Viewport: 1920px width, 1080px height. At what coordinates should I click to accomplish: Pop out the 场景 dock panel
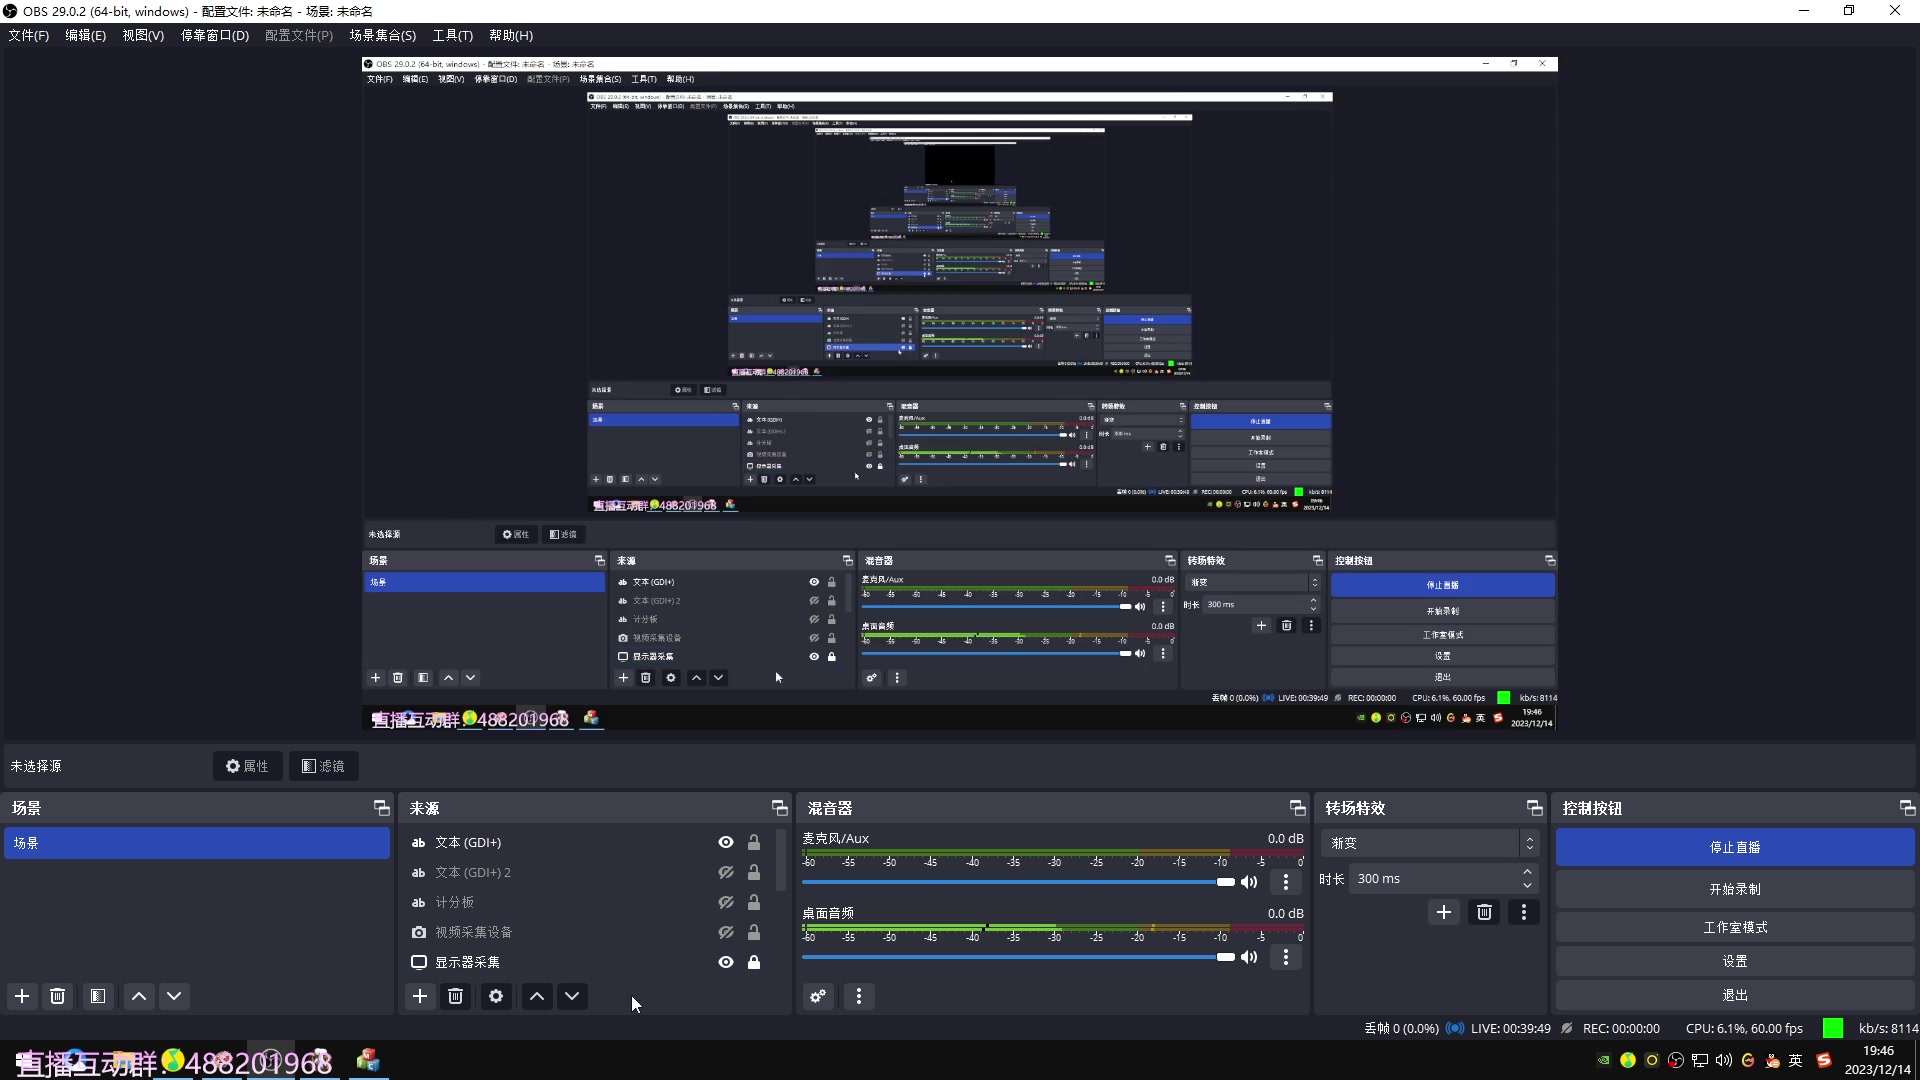click(381, 808)
